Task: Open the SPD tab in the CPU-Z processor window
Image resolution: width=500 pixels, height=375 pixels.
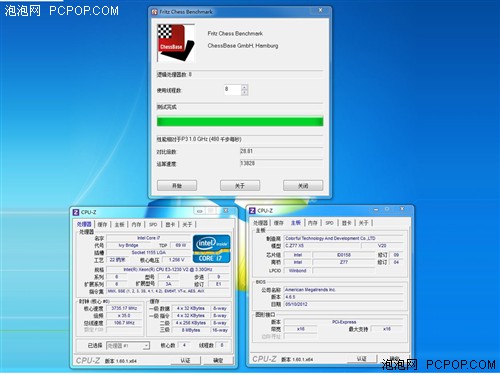Action: click(153, 225)
